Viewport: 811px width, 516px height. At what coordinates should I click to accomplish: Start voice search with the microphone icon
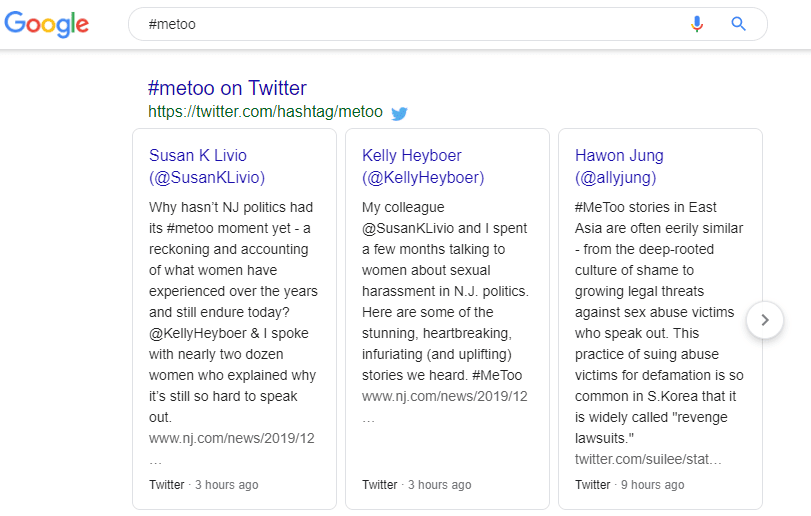pyautogui.click(x=697, y=24)
